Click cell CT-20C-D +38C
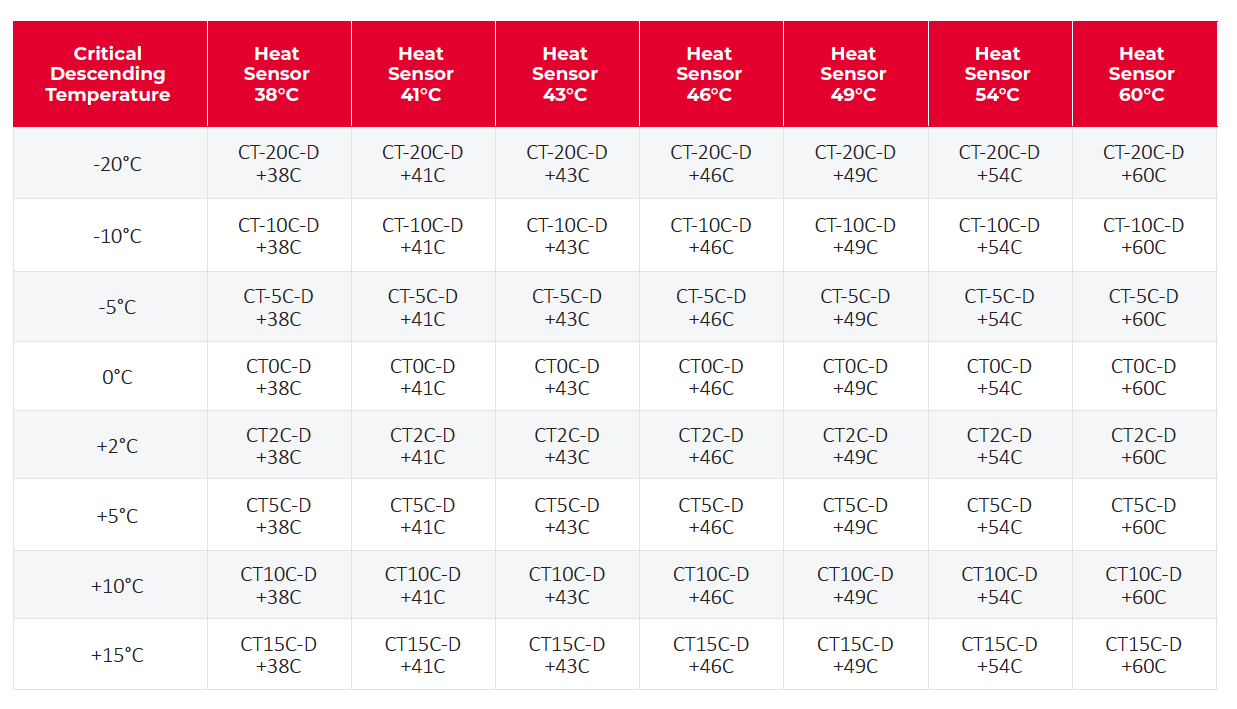 coord(279,164)
